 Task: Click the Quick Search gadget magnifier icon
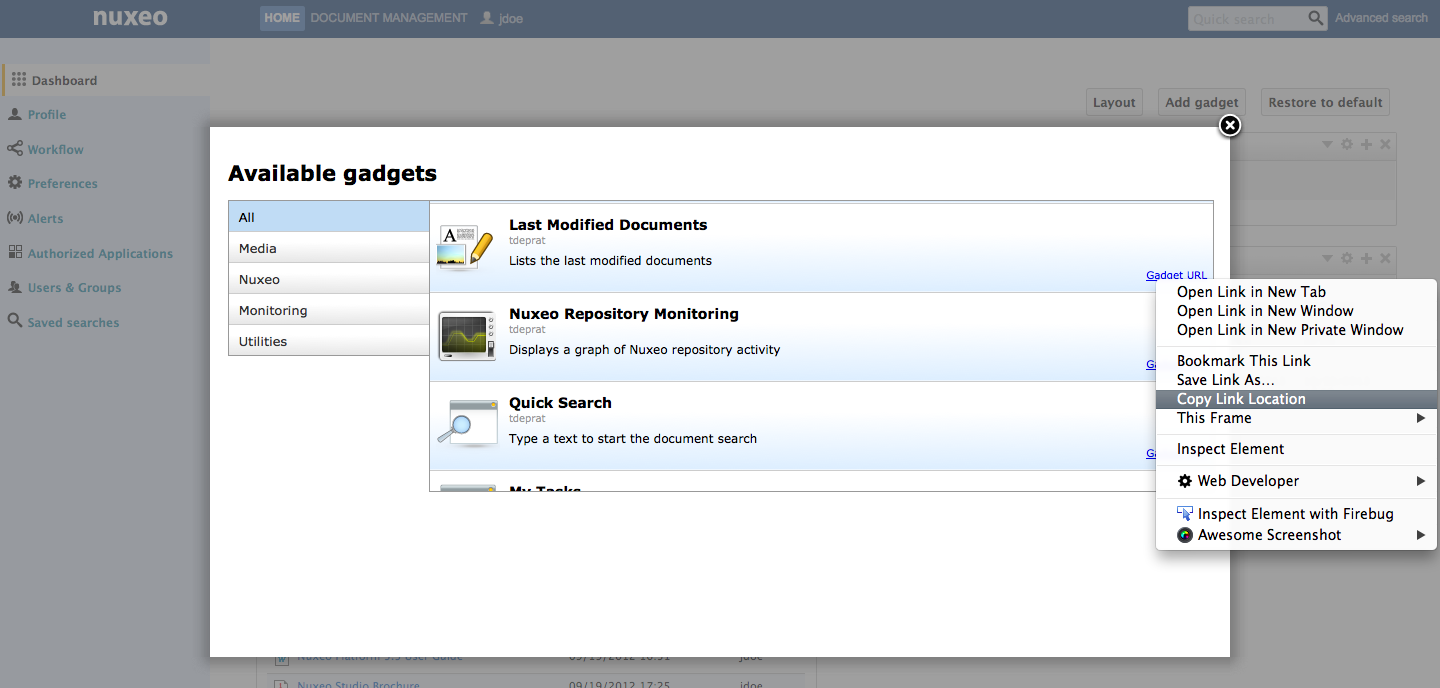pyautogui.click(x=466, y=424)
